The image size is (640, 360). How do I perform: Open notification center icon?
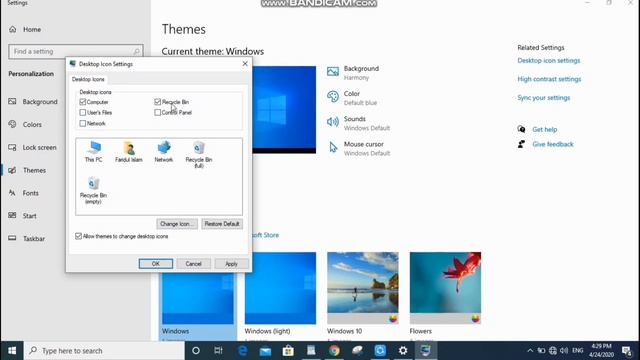pos(627,351)
